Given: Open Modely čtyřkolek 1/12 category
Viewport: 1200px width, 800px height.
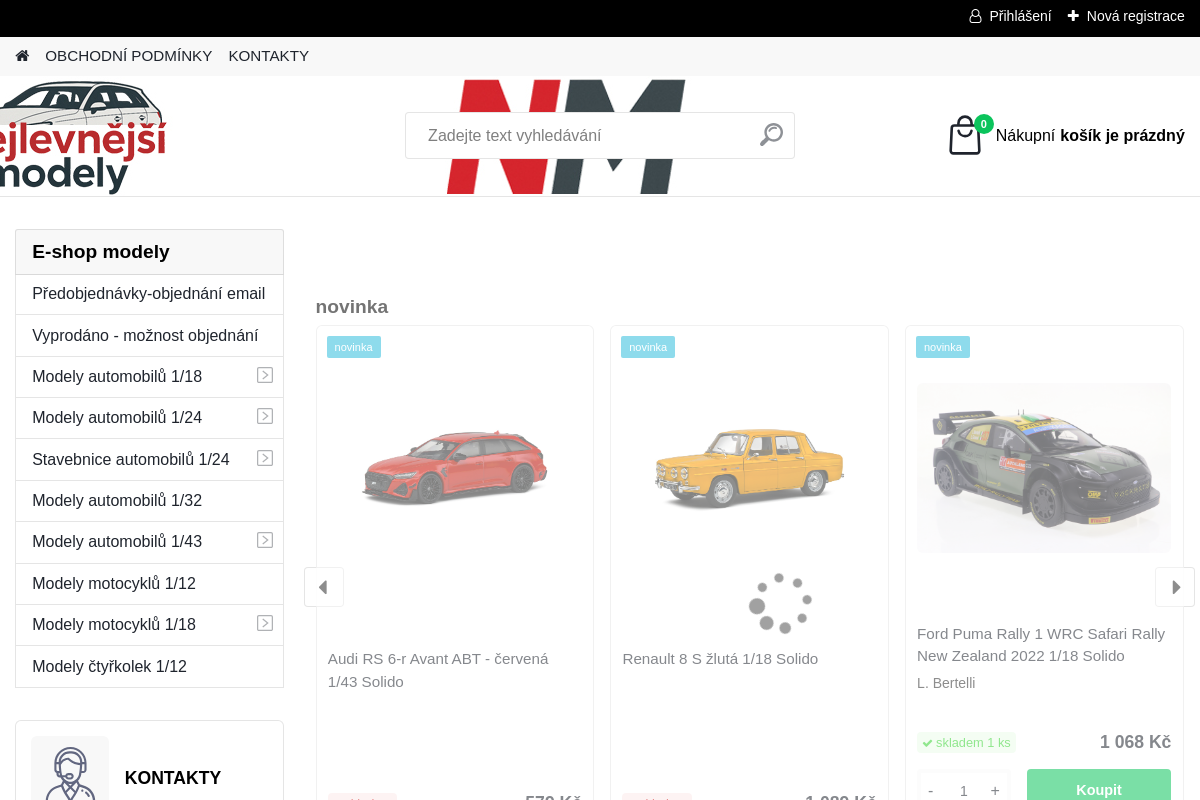Looking at the screenshot, I should (149, 667).
